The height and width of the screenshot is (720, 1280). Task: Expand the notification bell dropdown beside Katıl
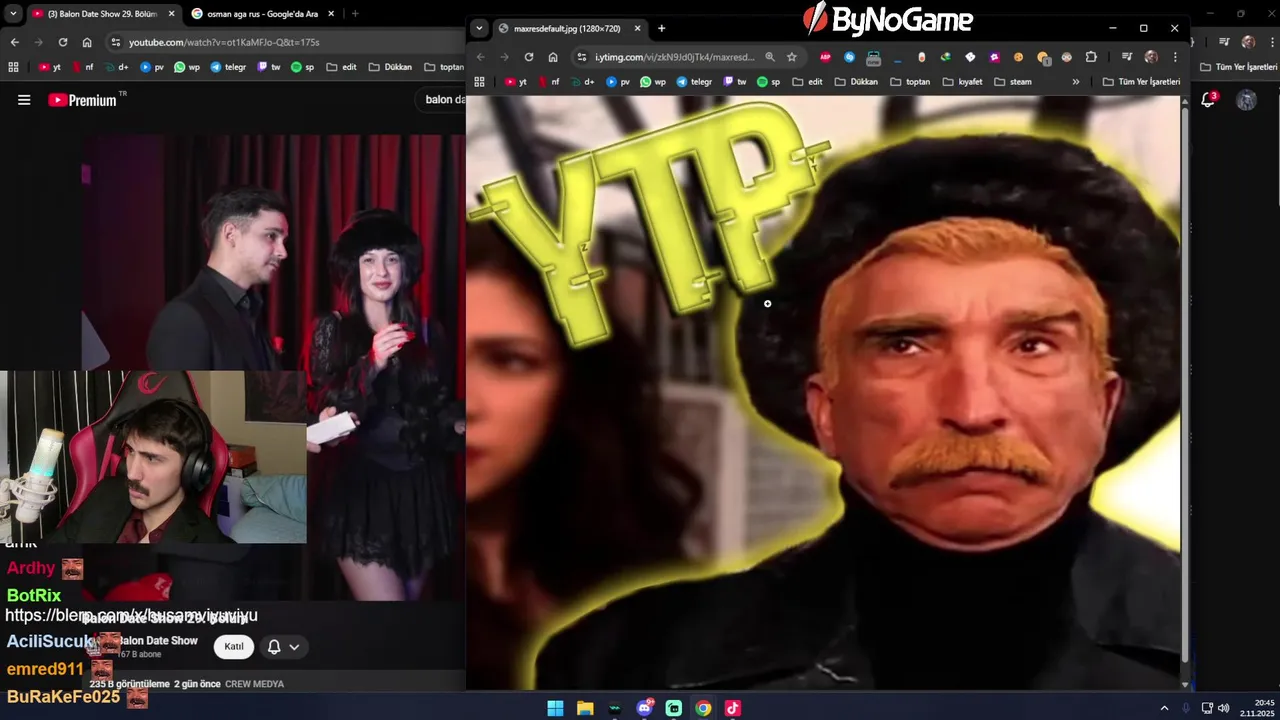point(283,647)
